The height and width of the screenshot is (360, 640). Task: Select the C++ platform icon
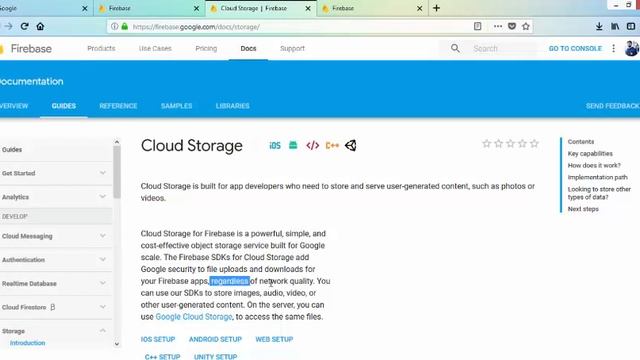pyautogui.click(x=332, y=145)
